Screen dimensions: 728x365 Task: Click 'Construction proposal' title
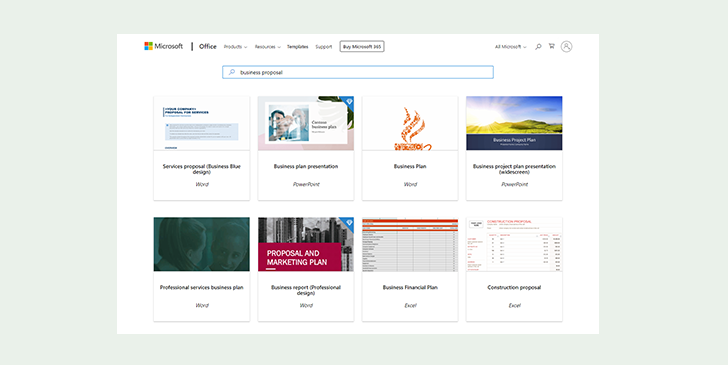pos(514,287)
